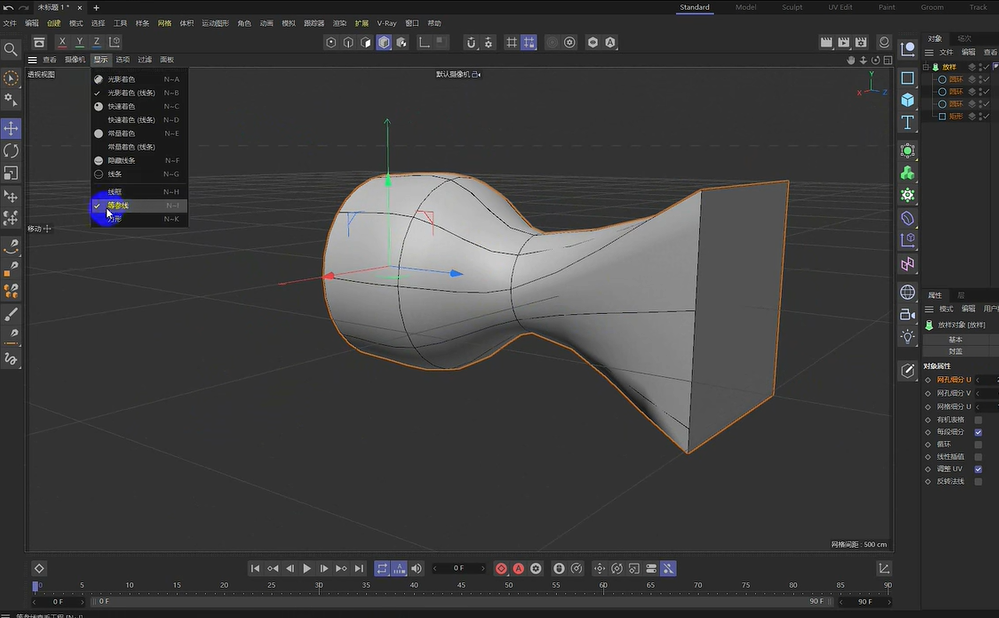Viewport: 999px width, 618px height.
Task: Add a light with the bulb icon
Action: [907, 336]
